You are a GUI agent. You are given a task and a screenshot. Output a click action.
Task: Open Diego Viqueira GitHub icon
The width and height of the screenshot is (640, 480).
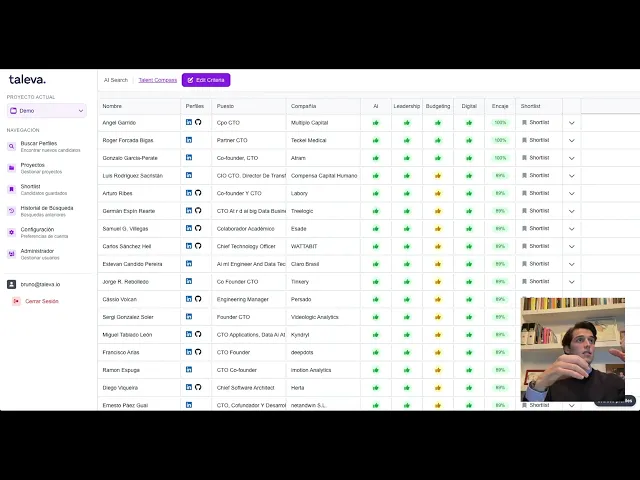pyautogui.click(x=198, y=387)
